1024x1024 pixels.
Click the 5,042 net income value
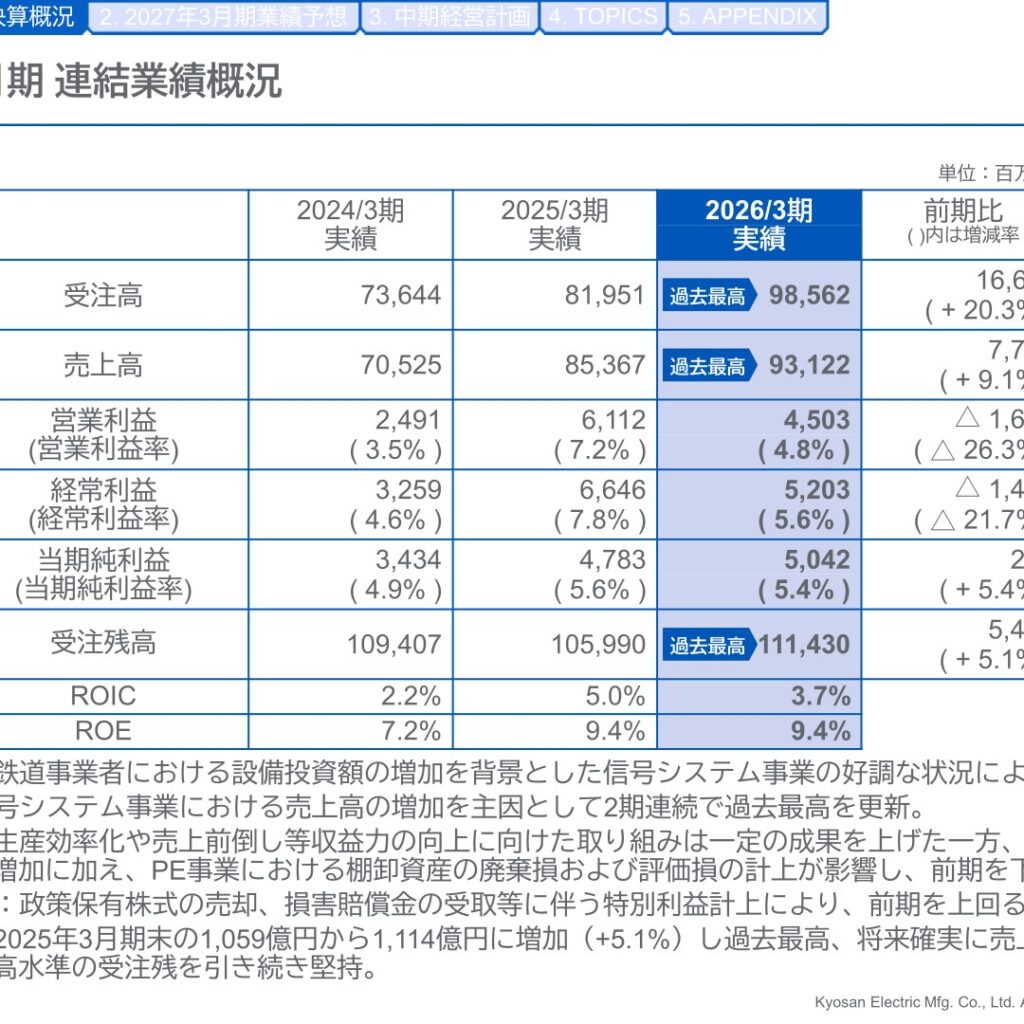pos(817,560)
